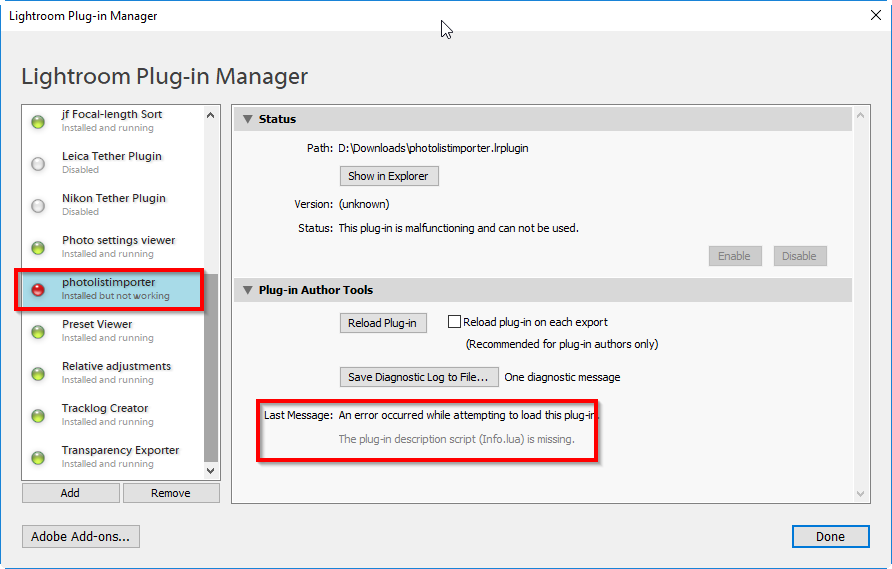Collapse the Status section triangle
892x569 pixels.
click(x=246, y=119)
